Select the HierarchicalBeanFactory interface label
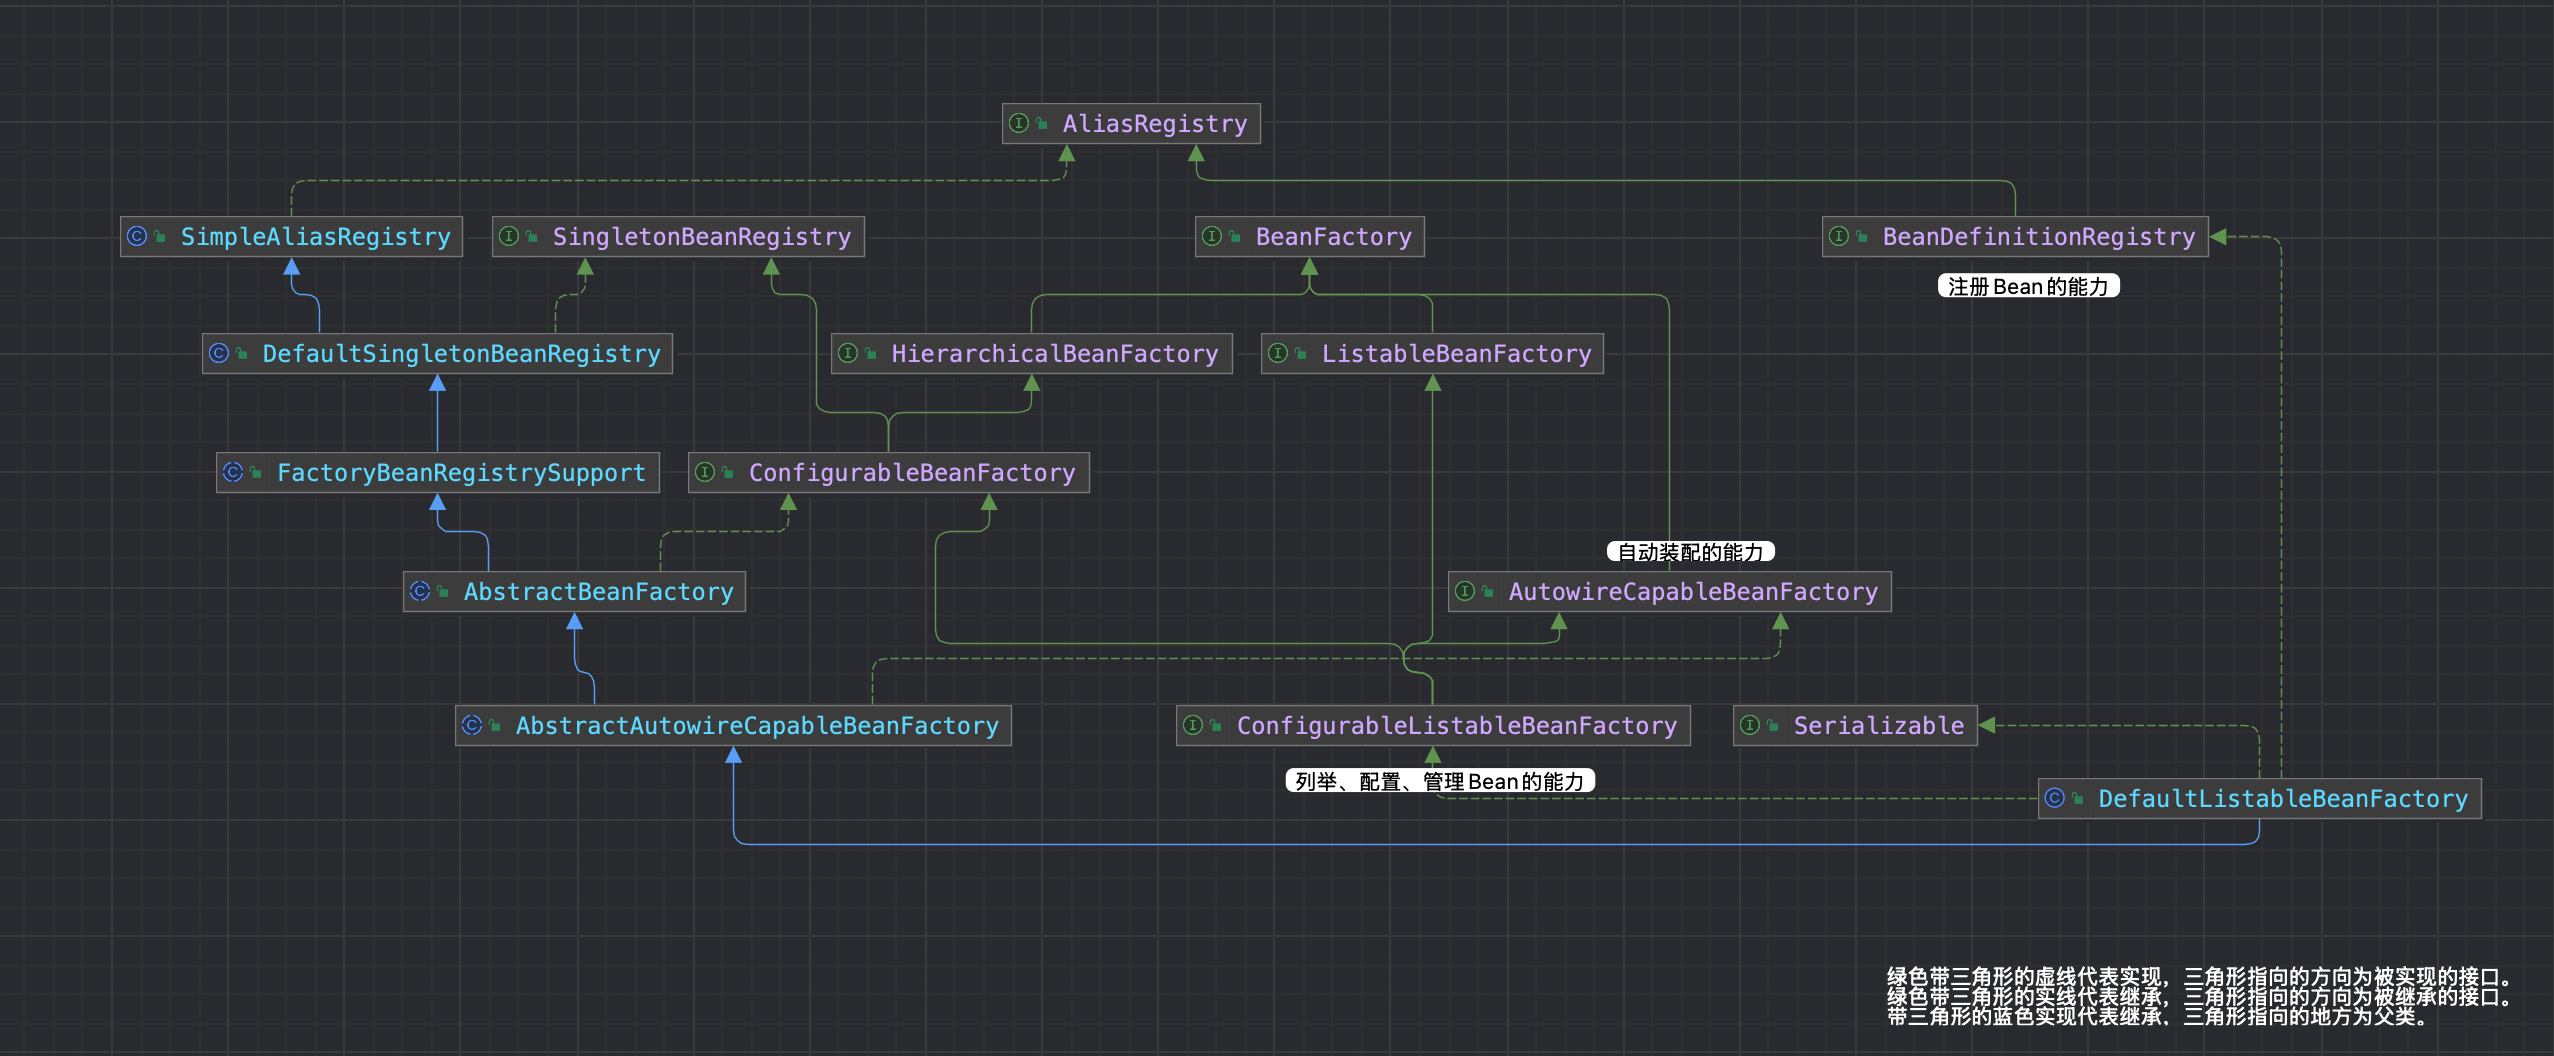This screenshot has width=2554, height=1056. coord(1055,354)
